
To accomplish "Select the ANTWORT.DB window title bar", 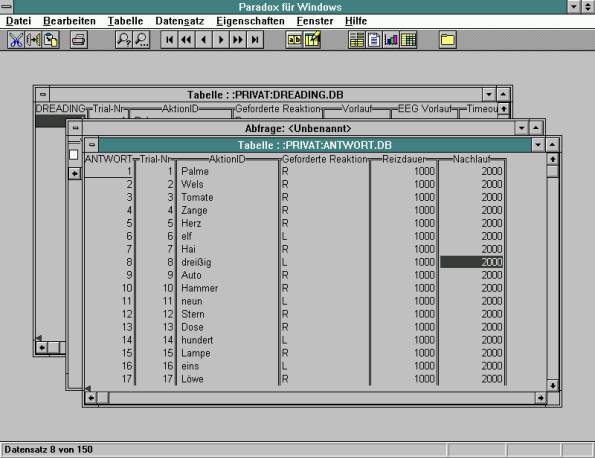I will (315, 145).
